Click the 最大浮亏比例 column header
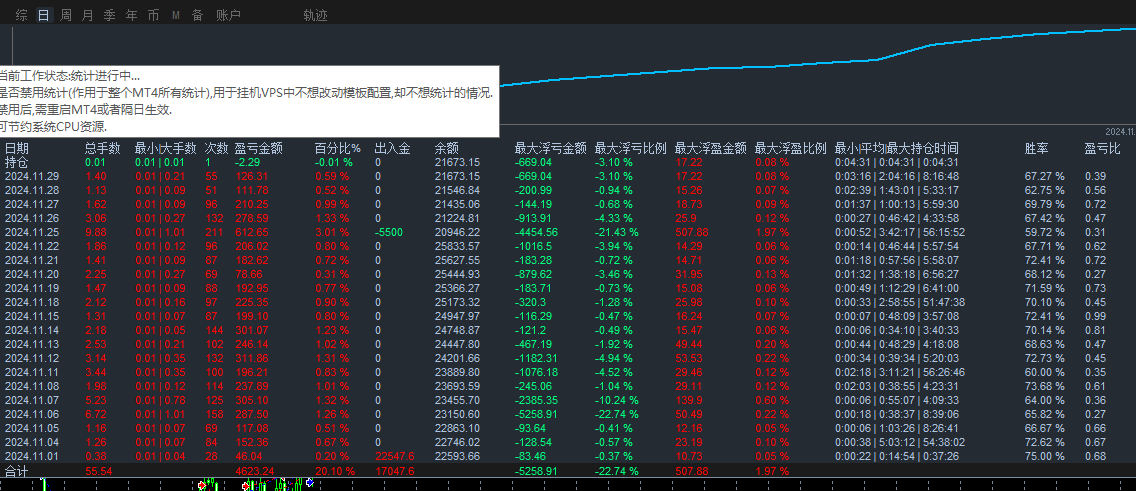 (630, 148)
